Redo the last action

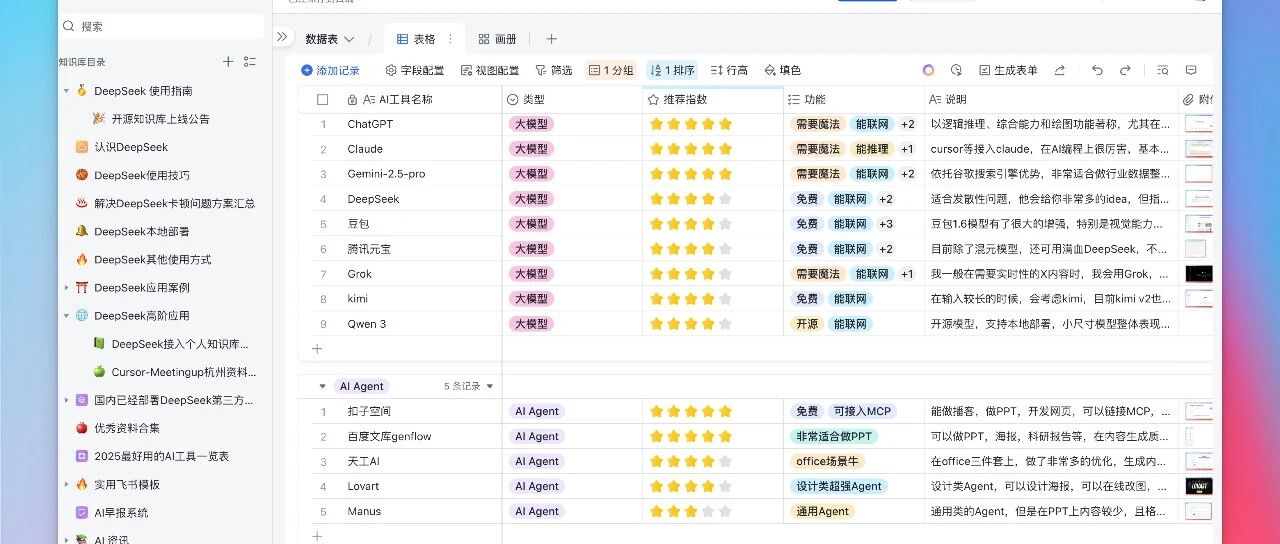tap(1125, 70)
